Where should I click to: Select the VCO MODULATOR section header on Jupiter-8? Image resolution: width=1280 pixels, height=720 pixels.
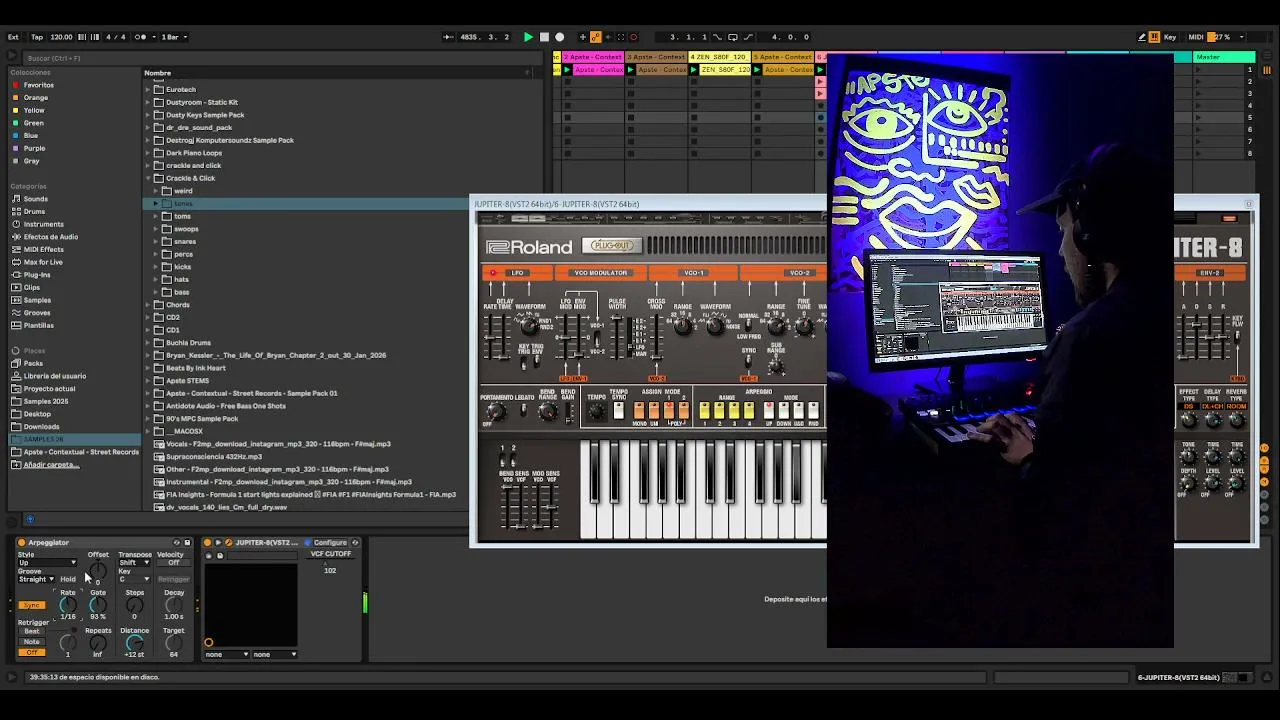click(x=600, y=273)
